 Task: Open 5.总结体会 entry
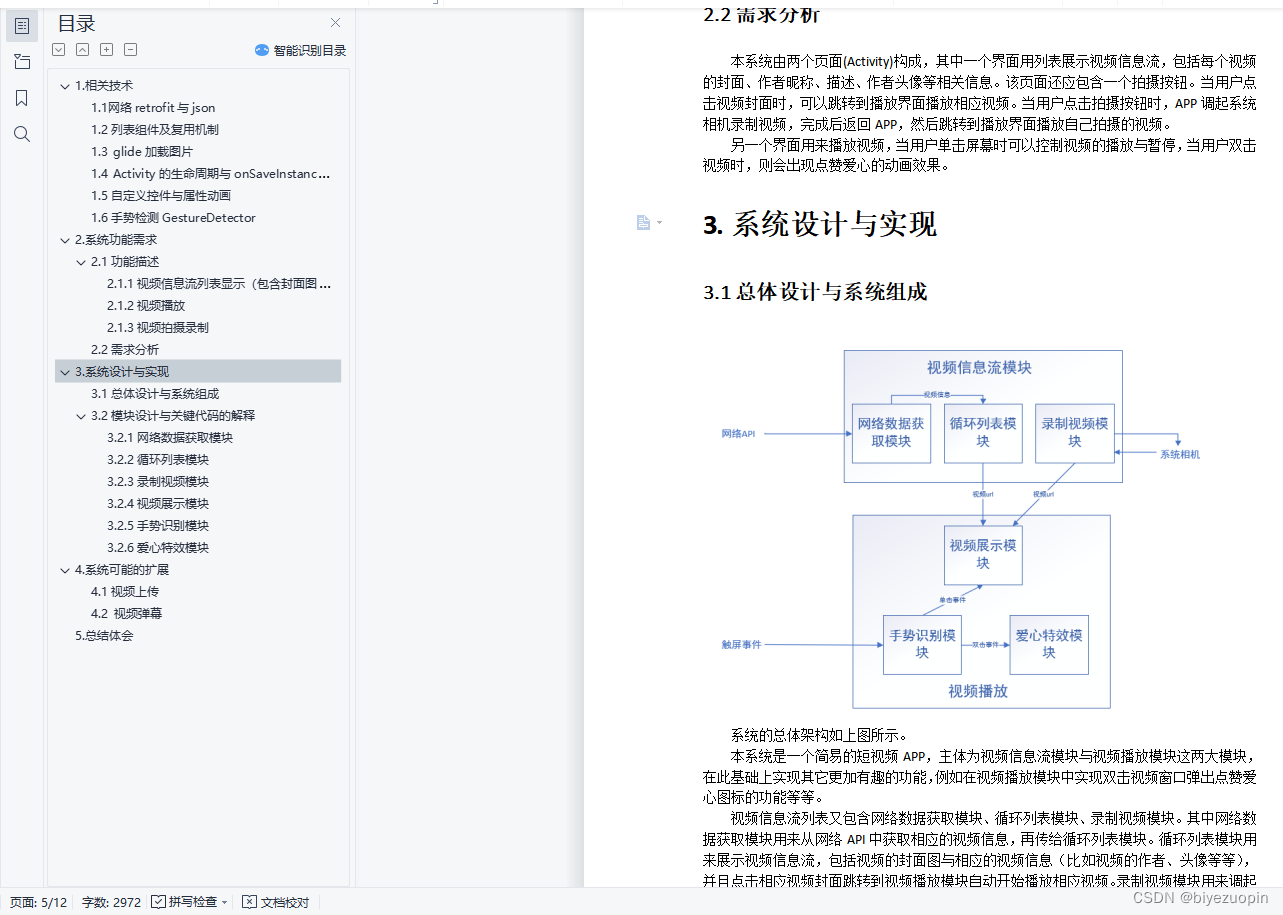click(x=104, y=636)
